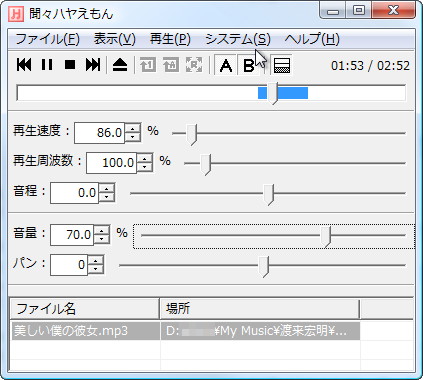Click the 再生速度 value field
423x380 pixels.
99,133
